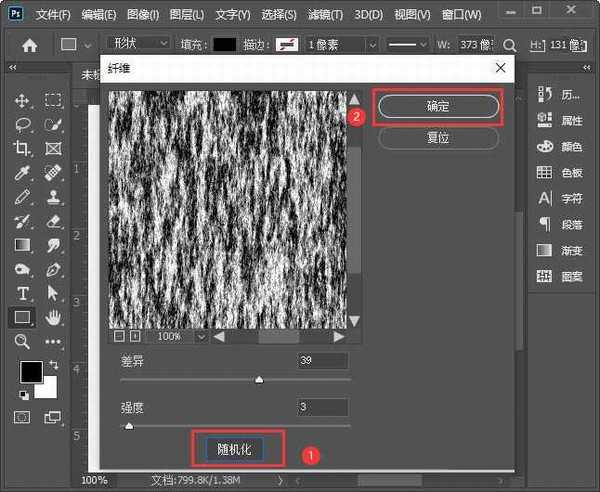
Task: Open the 色板 Swatches panel
Action: coord(545,172)
